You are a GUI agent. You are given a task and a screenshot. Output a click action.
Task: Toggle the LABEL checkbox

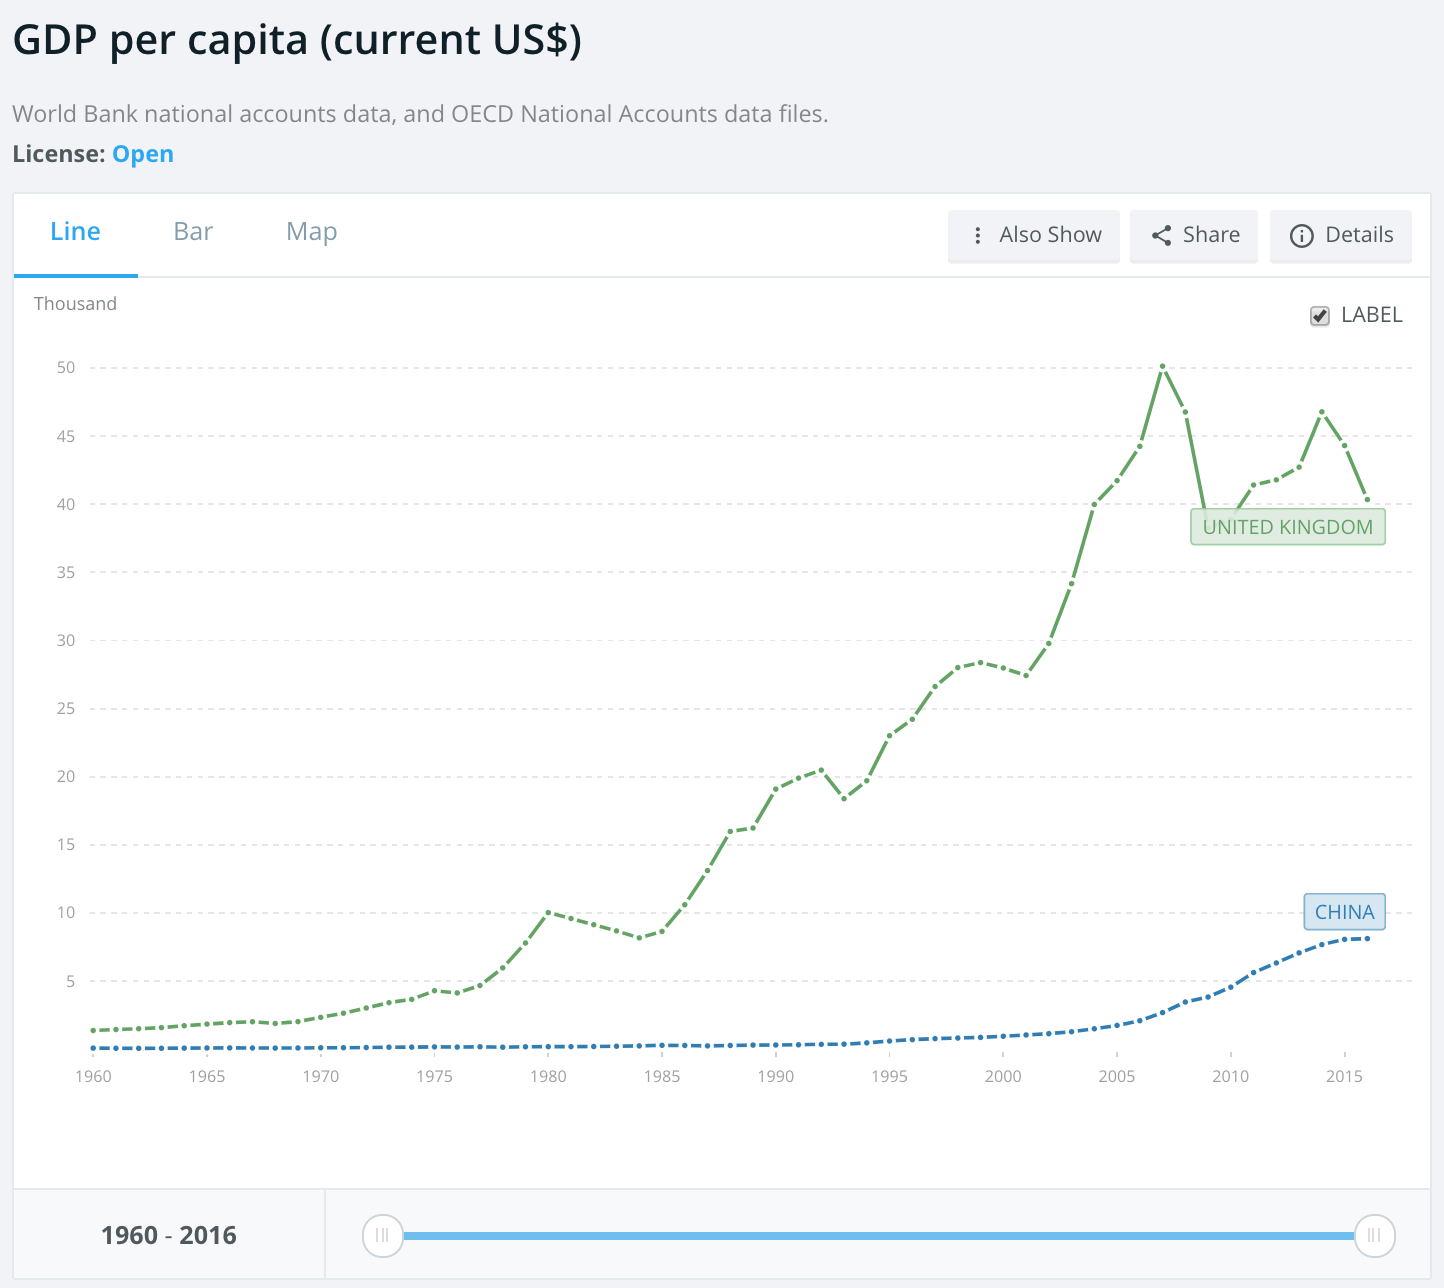coord(1320,316)
